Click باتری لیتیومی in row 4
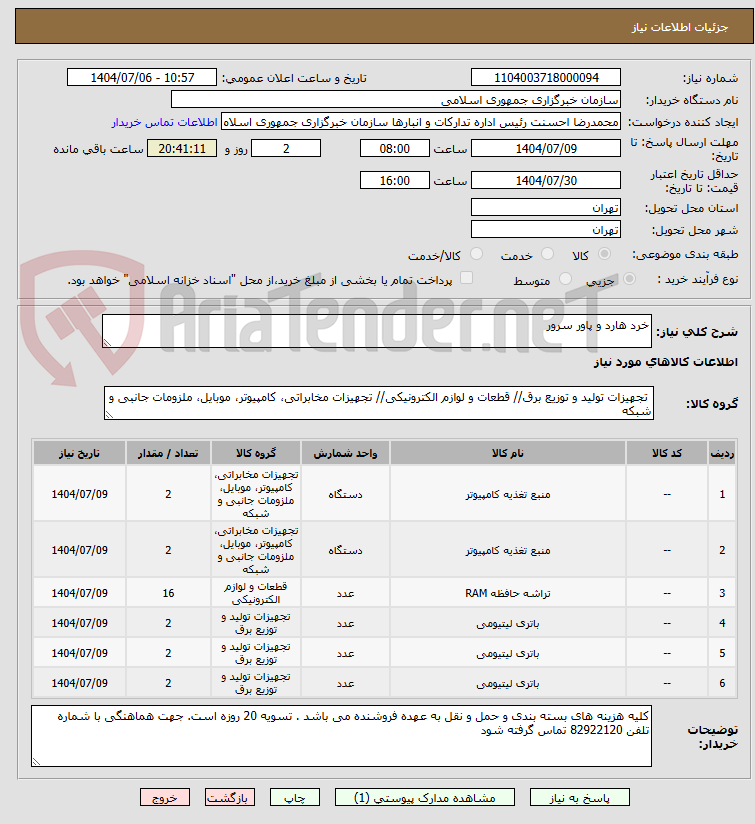The height and width of the screenshot is (824, 755). tap(508, 623)
